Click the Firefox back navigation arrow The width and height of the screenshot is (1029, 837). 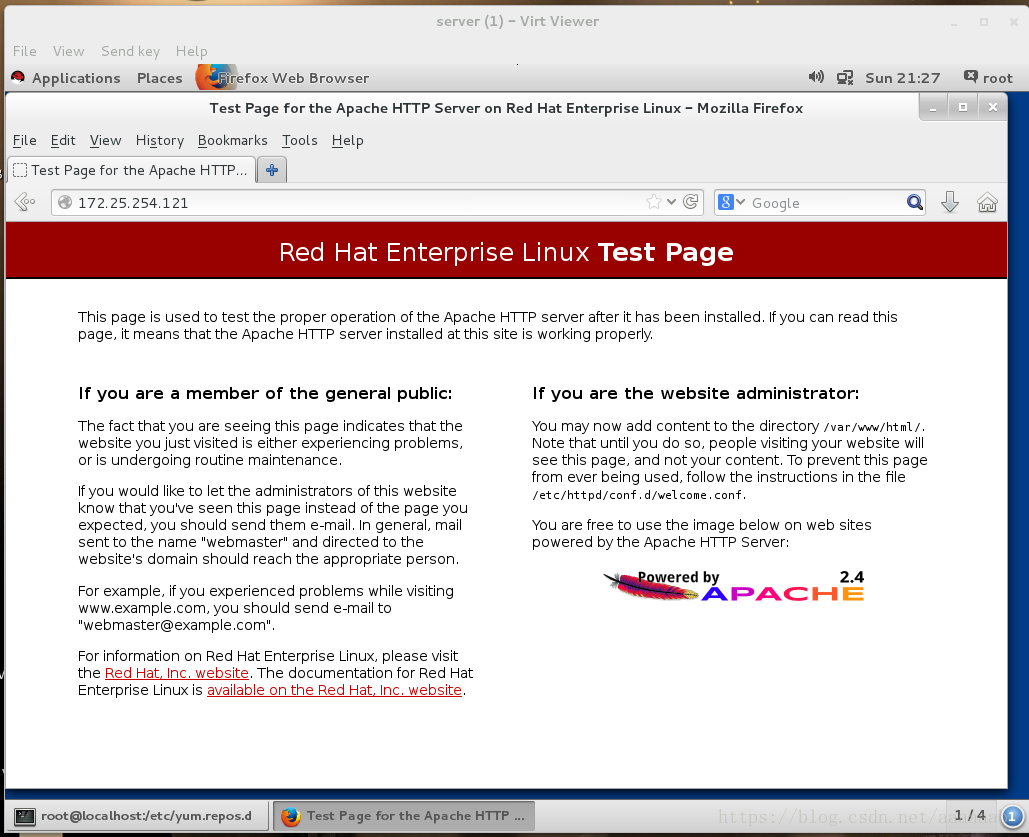25,202
